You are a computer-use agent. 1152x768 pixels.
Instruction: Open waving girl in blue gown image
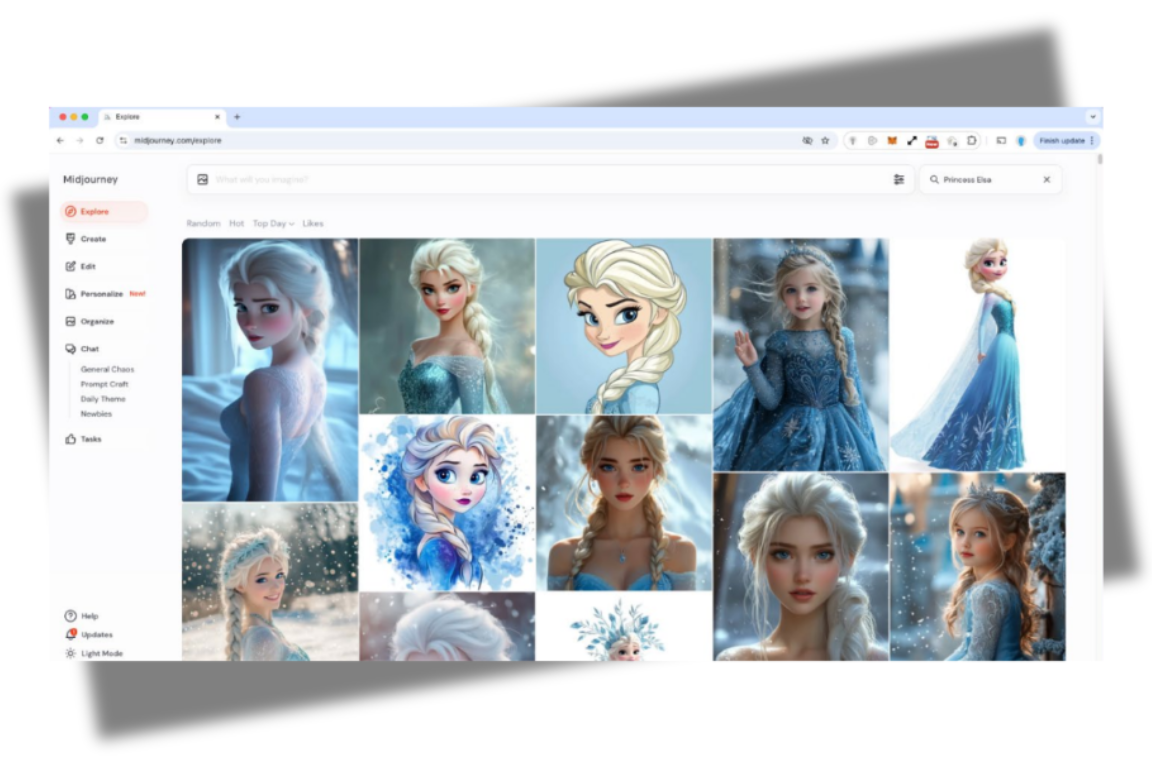801,354
